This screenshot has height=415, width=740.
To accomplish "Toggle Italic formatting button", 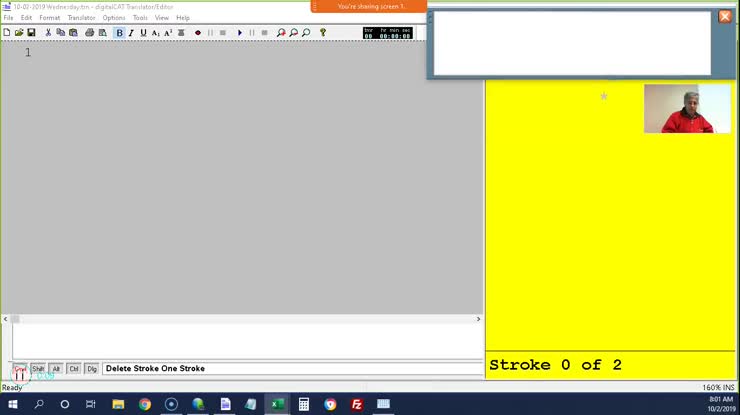I will coord(131,33).
